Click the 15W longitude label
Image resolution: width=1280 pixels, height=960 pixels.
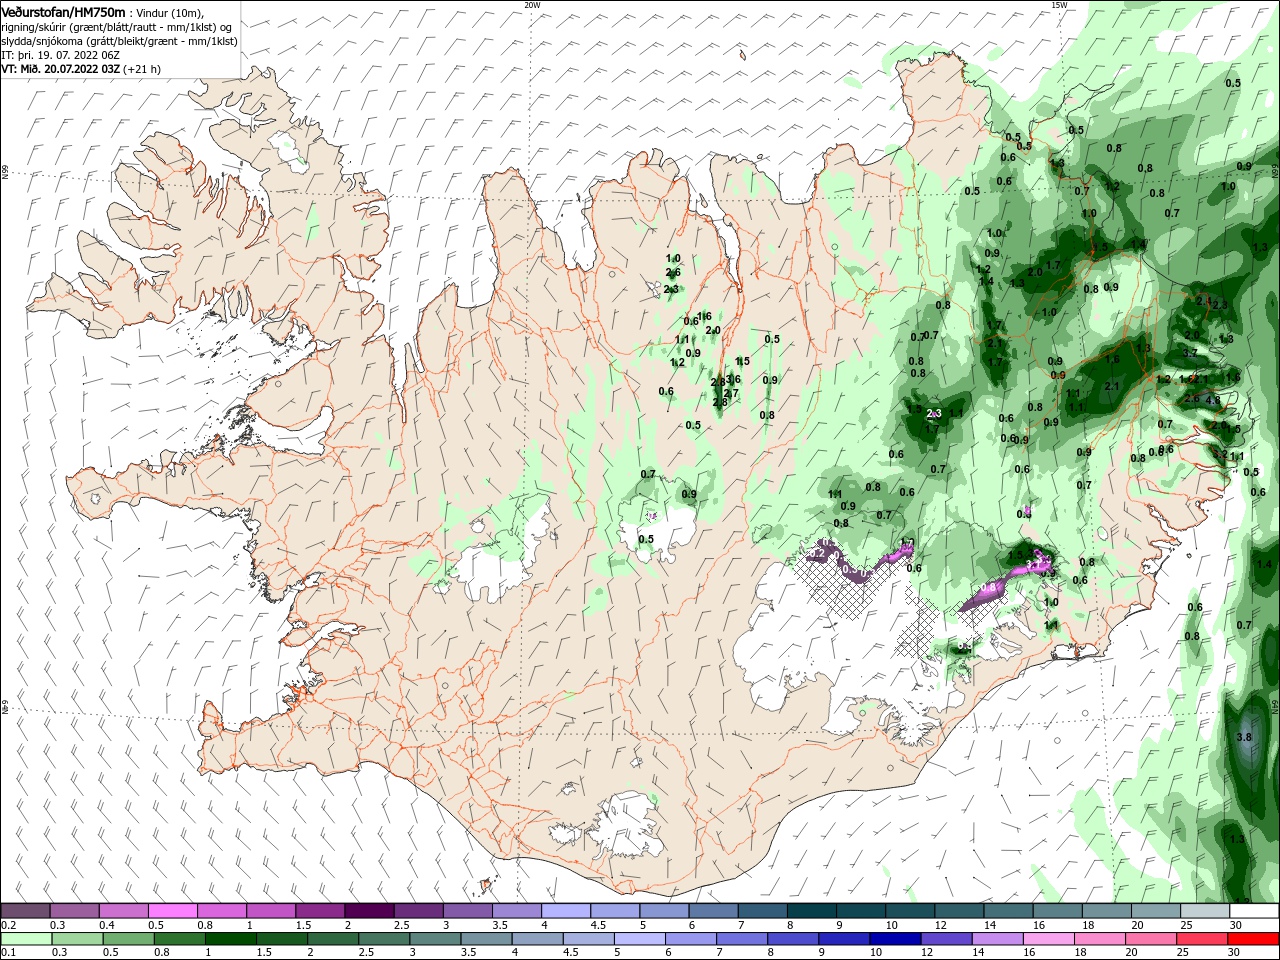point(1059,5)
